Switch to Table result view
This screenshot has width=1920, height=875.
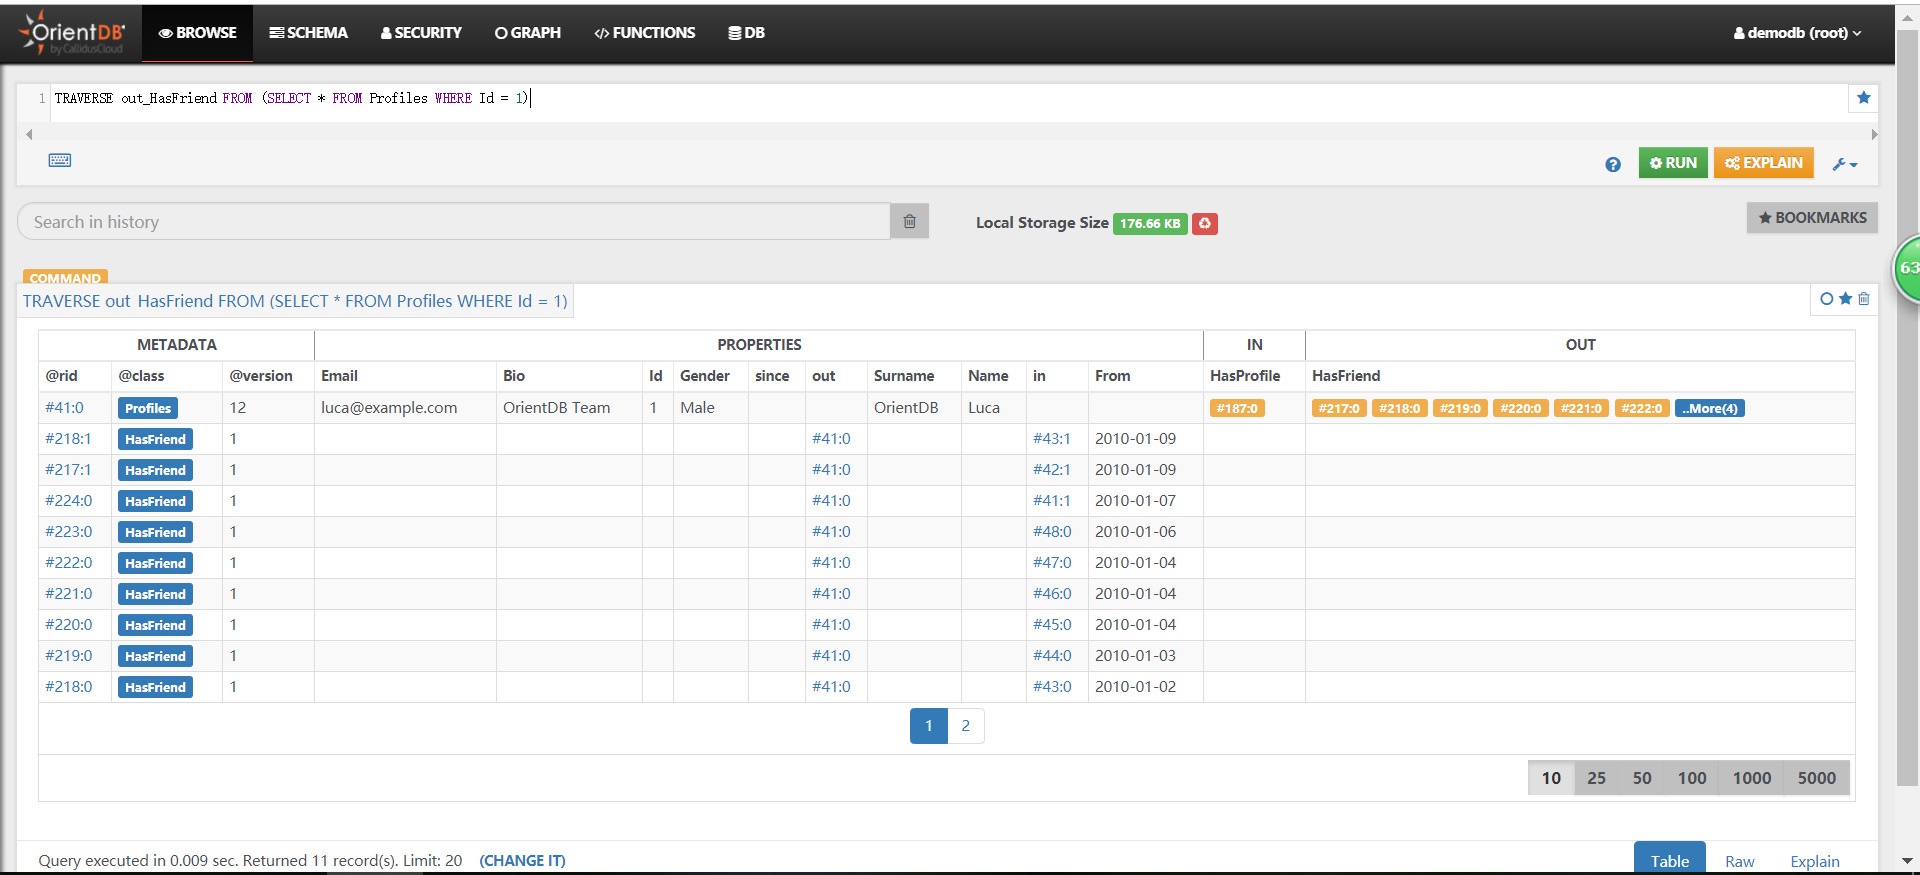[1669, 859]
